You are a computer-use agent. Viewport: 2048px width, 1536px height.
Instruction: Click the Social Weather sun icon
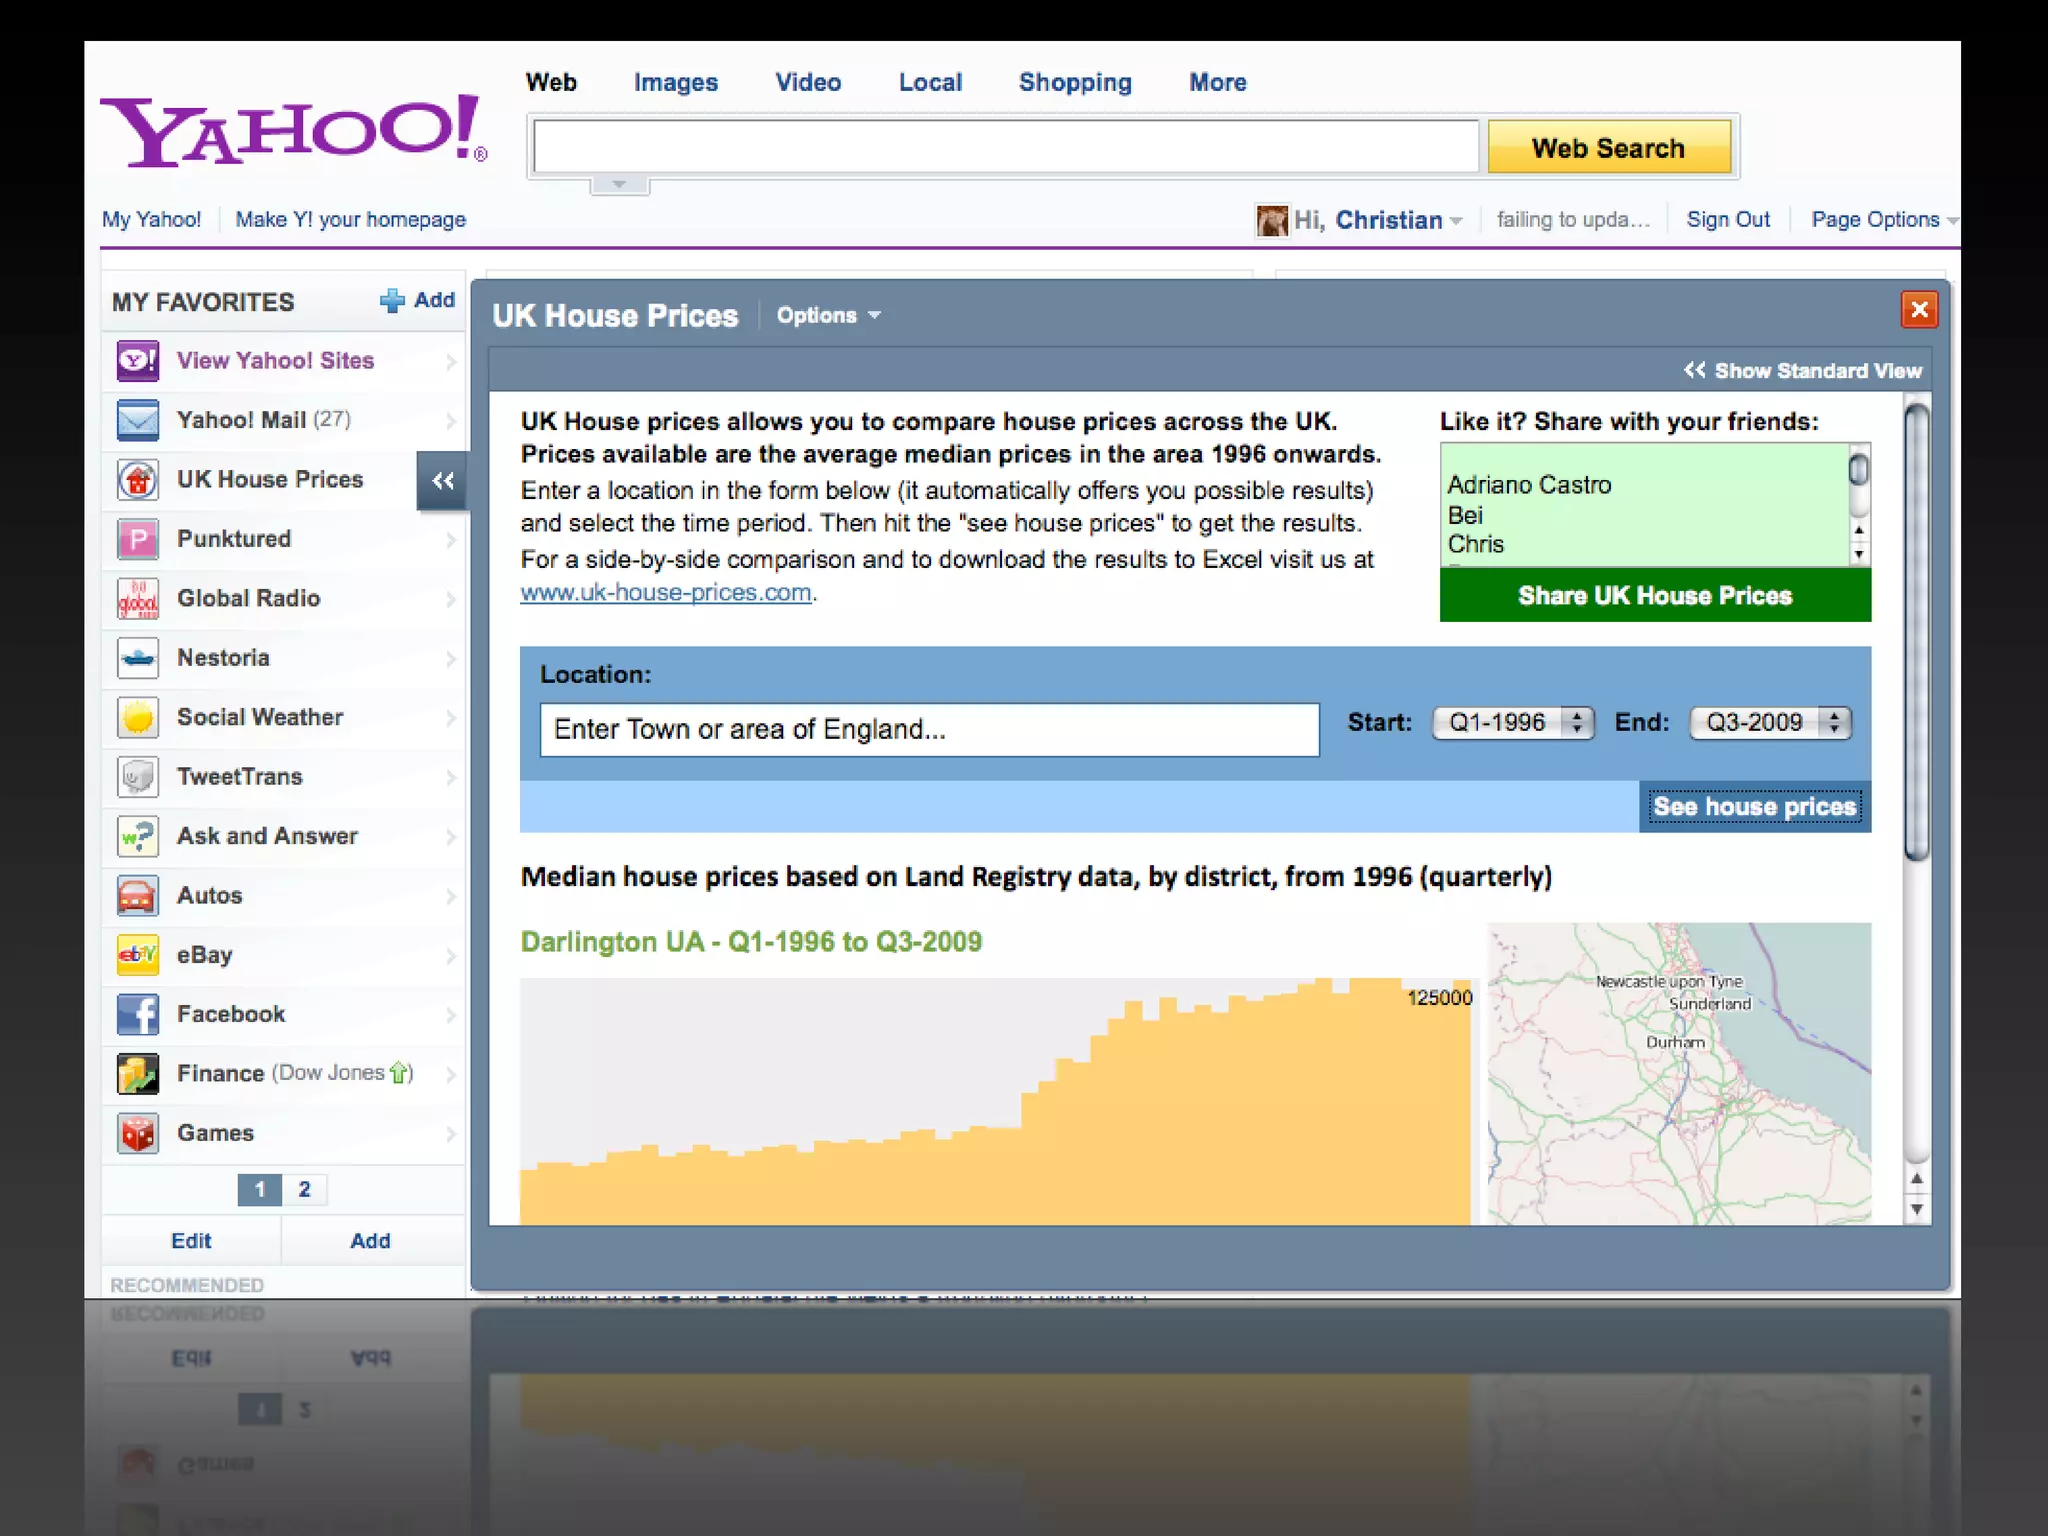click(138, 717)
